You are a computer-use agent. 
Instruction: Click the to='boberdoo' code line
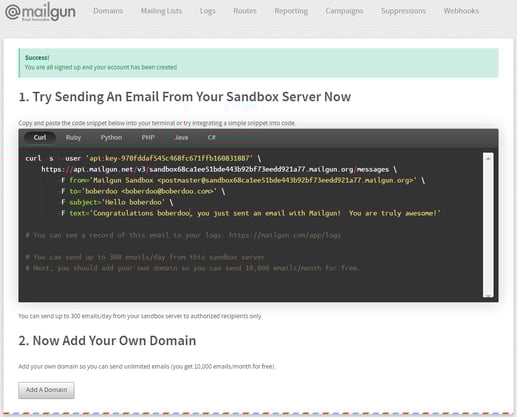143,191
